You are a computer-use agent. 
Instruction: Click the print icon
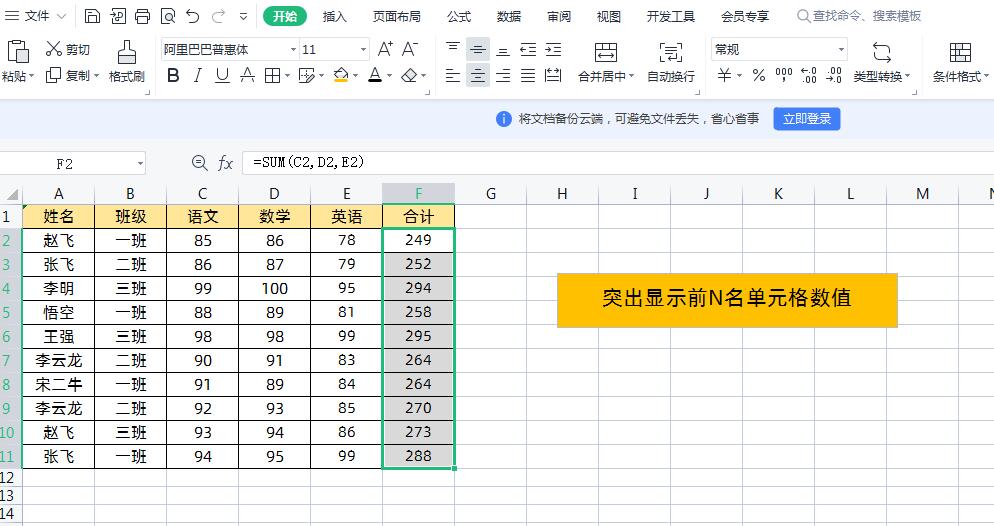pos(143,16)
